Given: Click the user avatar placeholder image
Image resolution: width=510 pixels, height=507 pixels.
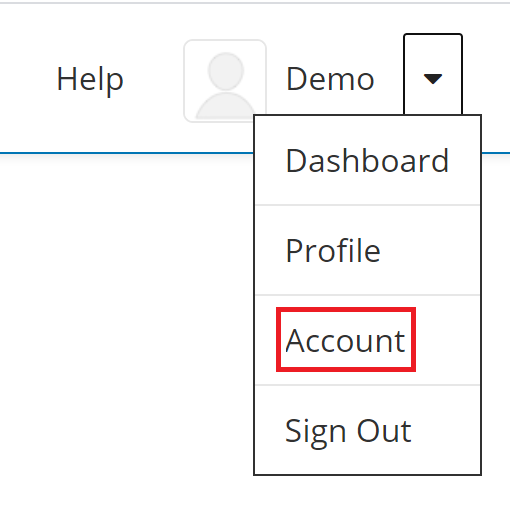Looking at the screenshot, I should click(x=225, y=81).
